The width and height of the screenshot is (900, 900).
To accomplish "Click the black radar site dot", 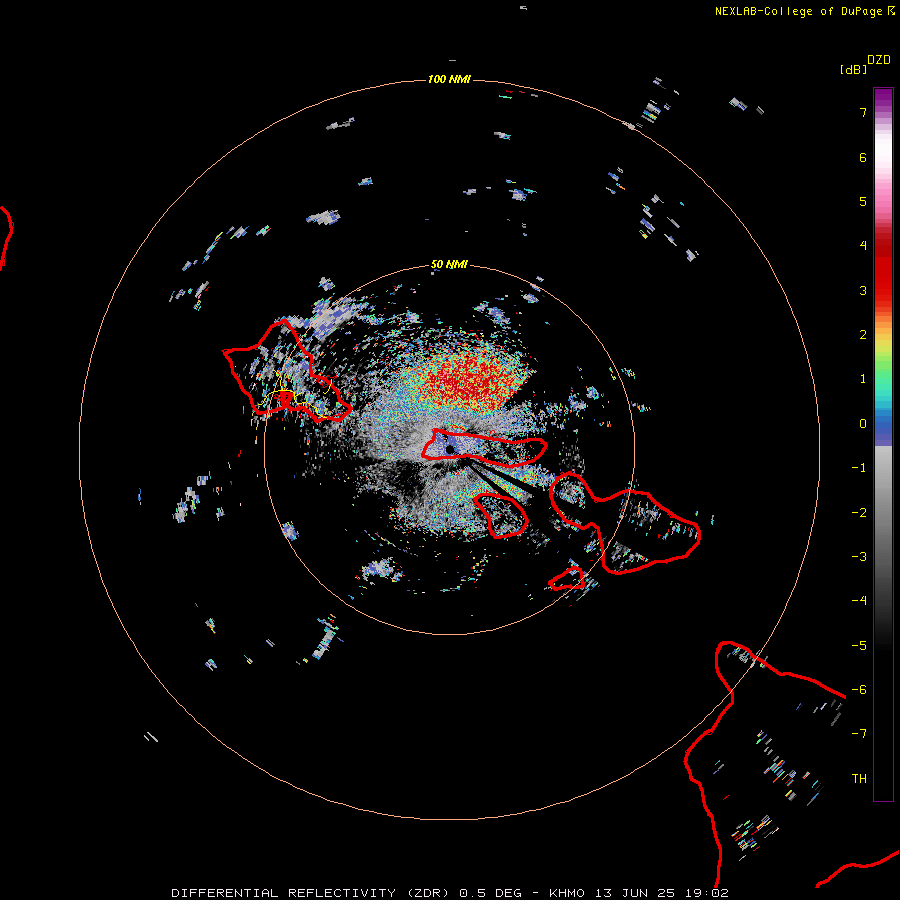I will click(450, 449).
